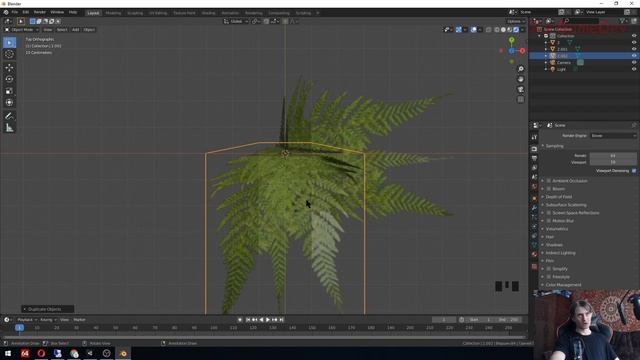Click the viewport zoom magnifier icon

pyautogui.click(x=520, y=69)
